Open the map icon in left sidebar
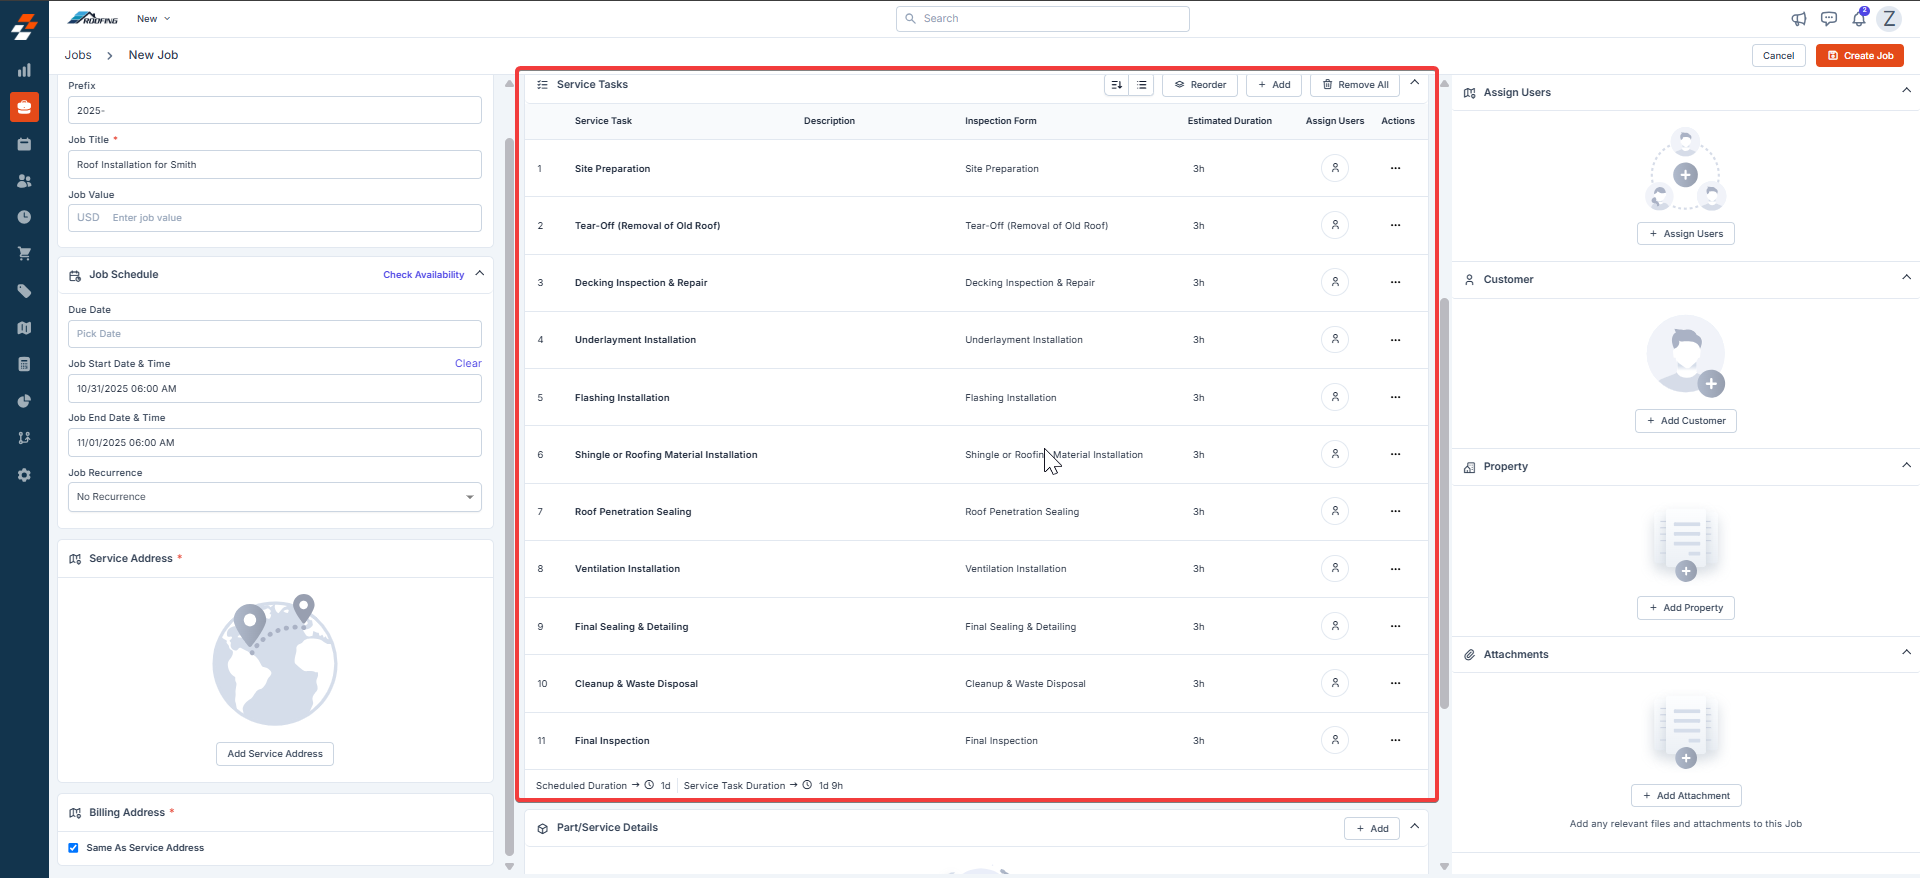Viewport: 1920px width, 878px height. [x=24, y=328]
